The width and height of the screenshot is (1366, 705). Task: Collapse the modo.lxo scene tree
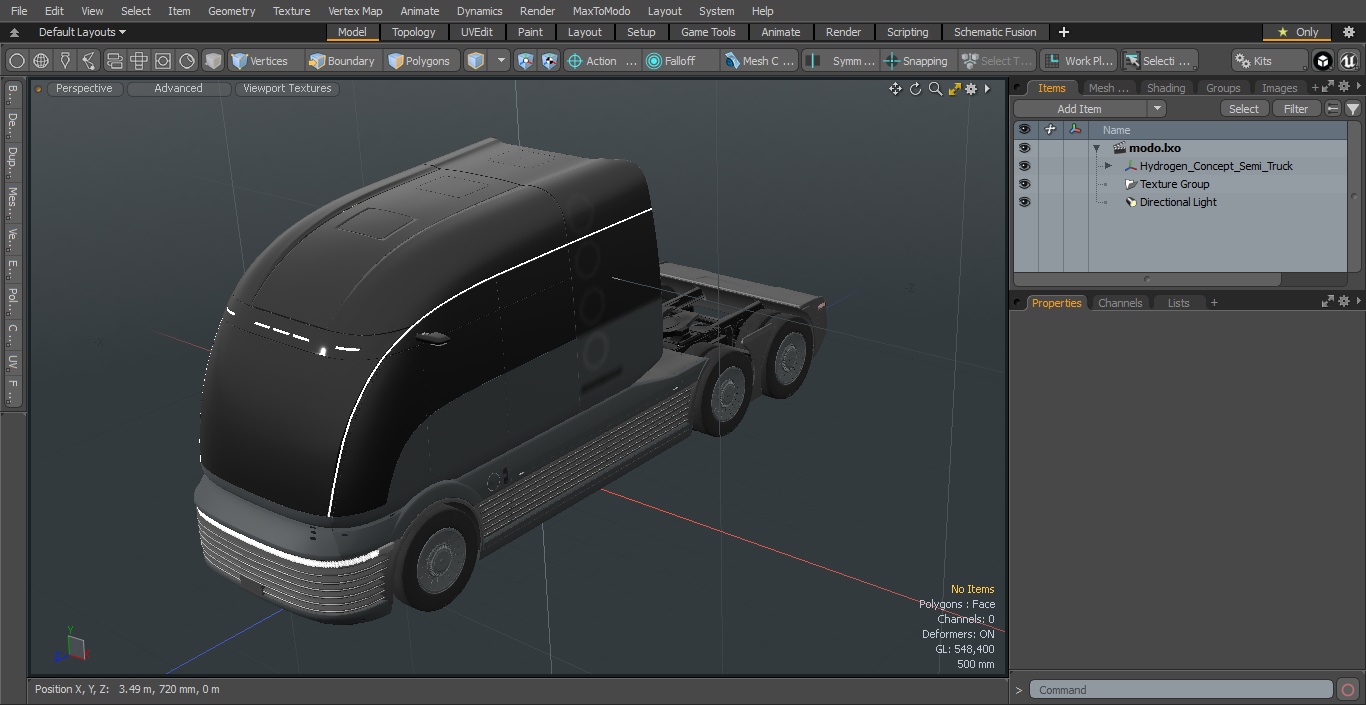click(1096, 148)
